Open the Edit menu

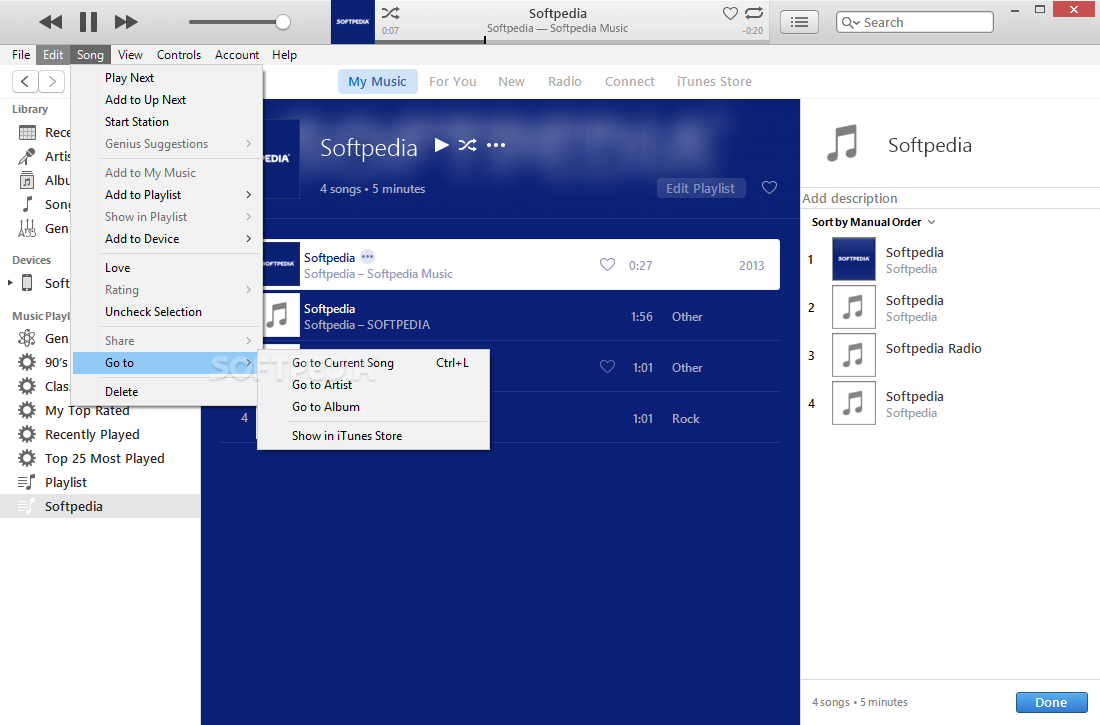point(53,55)
